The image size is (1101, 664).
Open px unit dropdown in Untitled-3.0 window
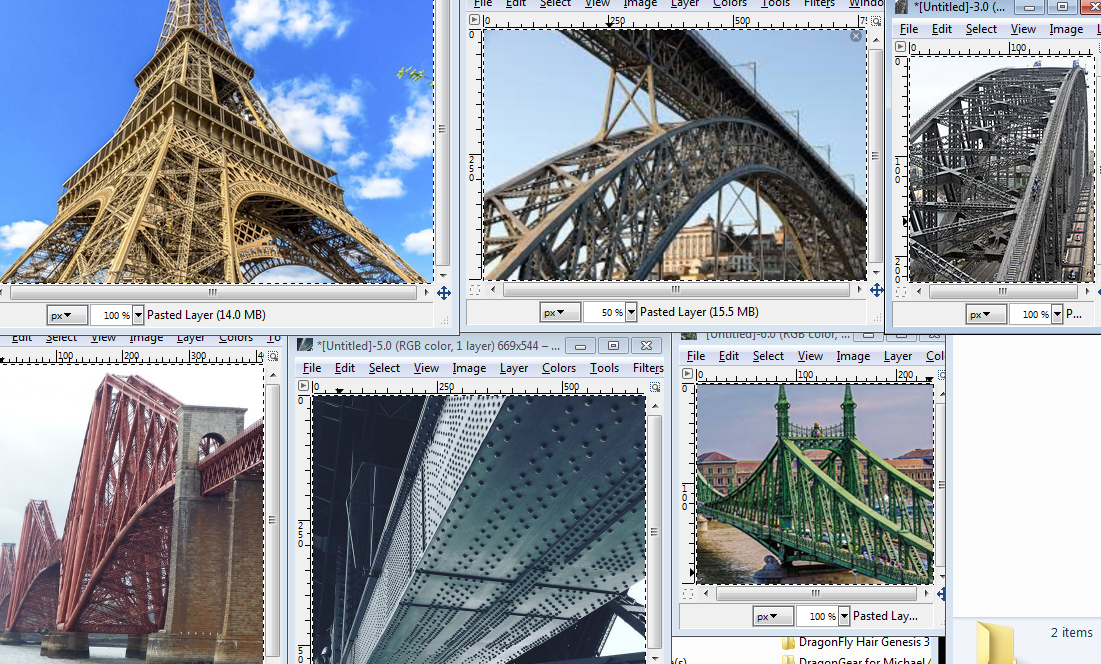pyautogui.click(x=986, y=314)
